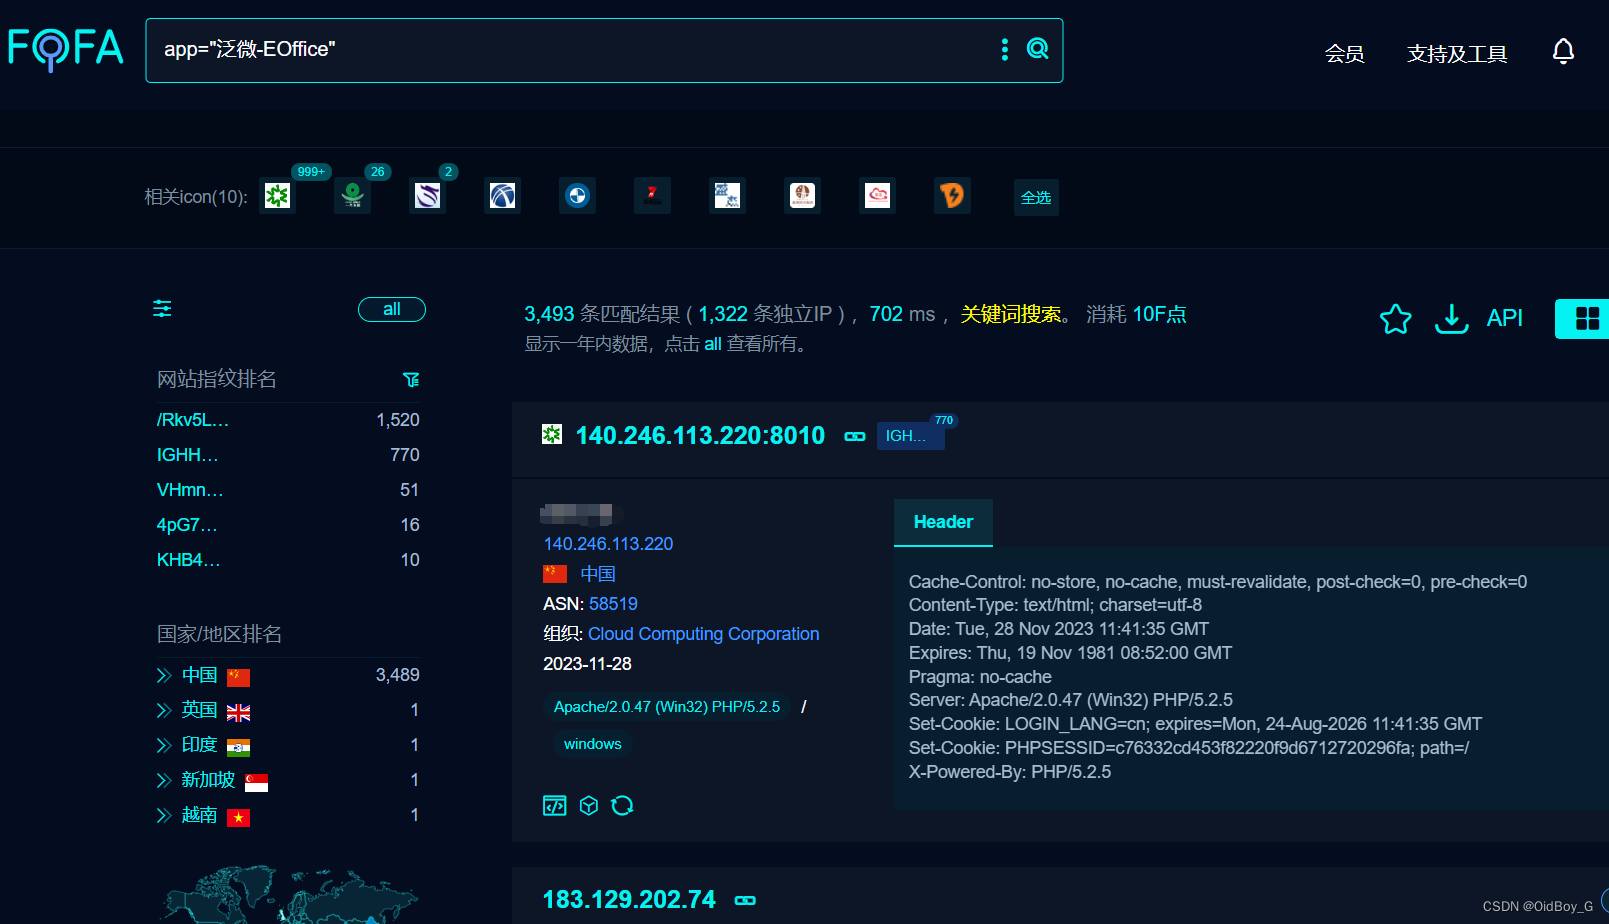
Task: Expand the filter panel icon at sidebar top
Action: click(161, 309)
